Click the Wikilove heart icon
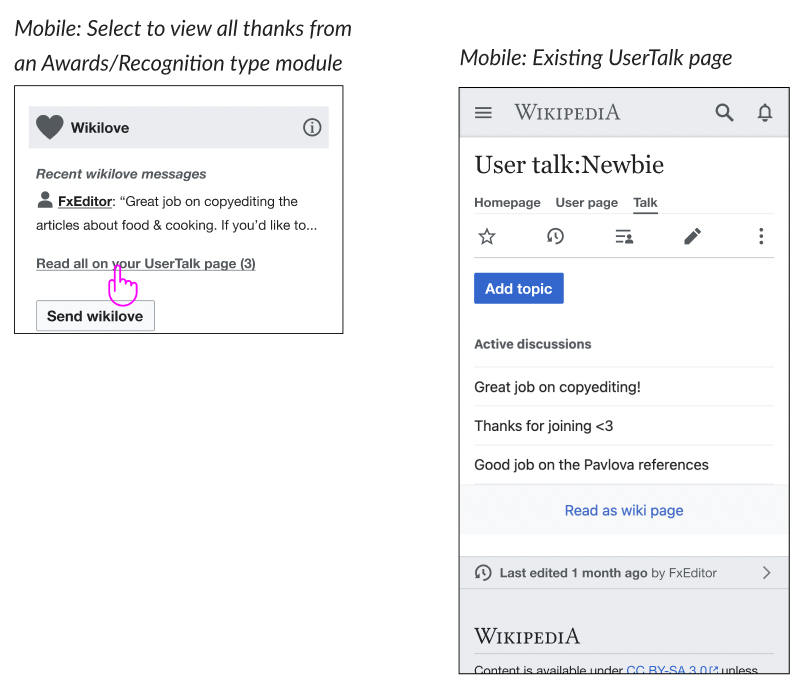810x696 pixels. (50, 127)
